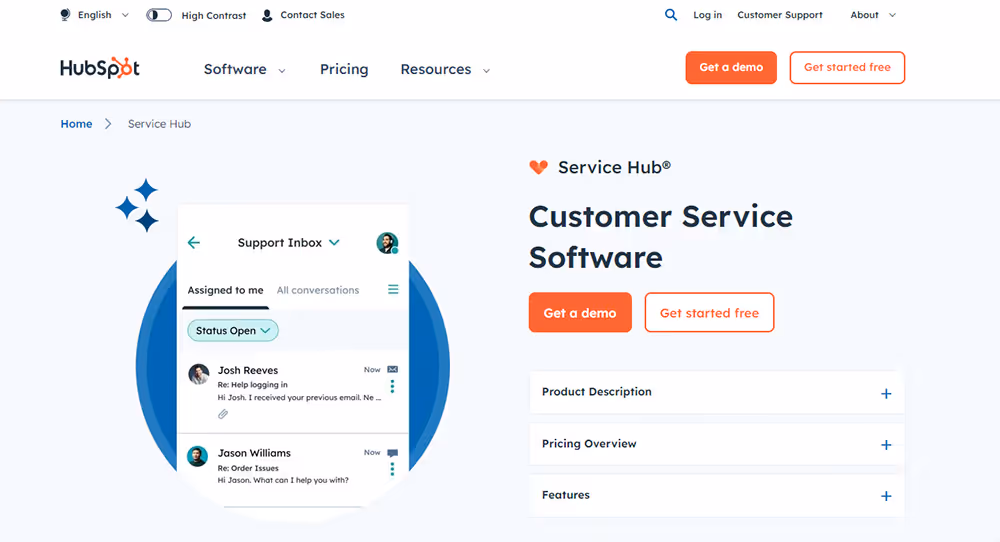The image size is (1000, 542).
Task: Click the blue sparkle stars graphic
Action: pos(137,205)
